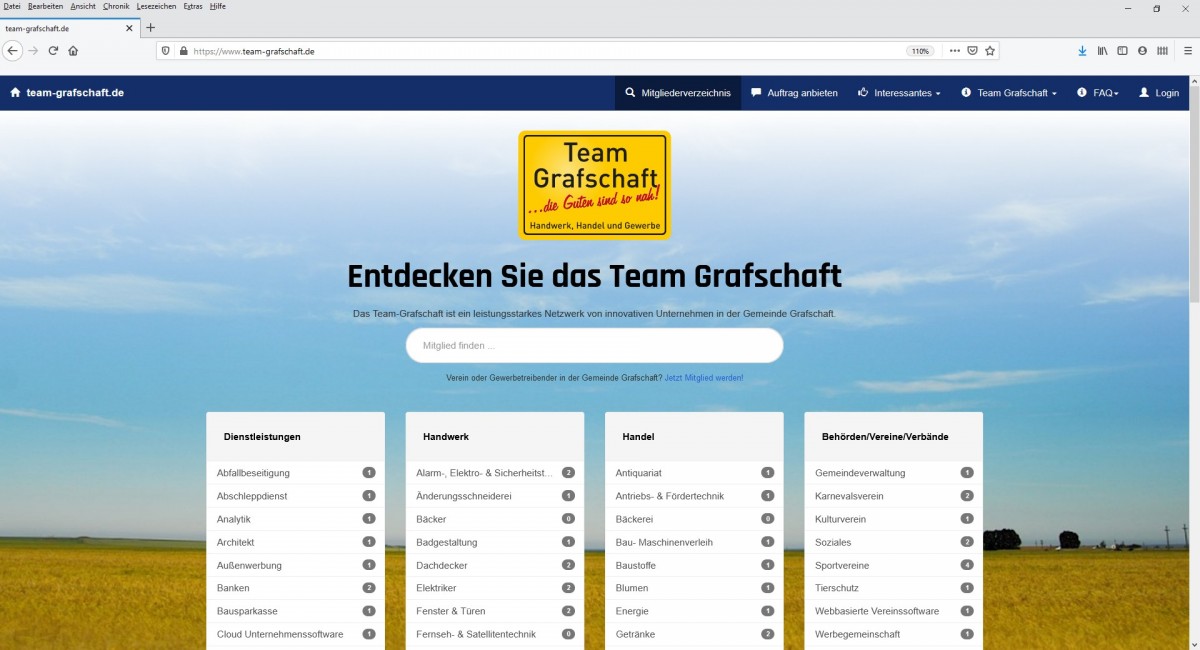Click Login in the navigation bar
The width and height of the screenshot is (1200, 650).
1159,93
